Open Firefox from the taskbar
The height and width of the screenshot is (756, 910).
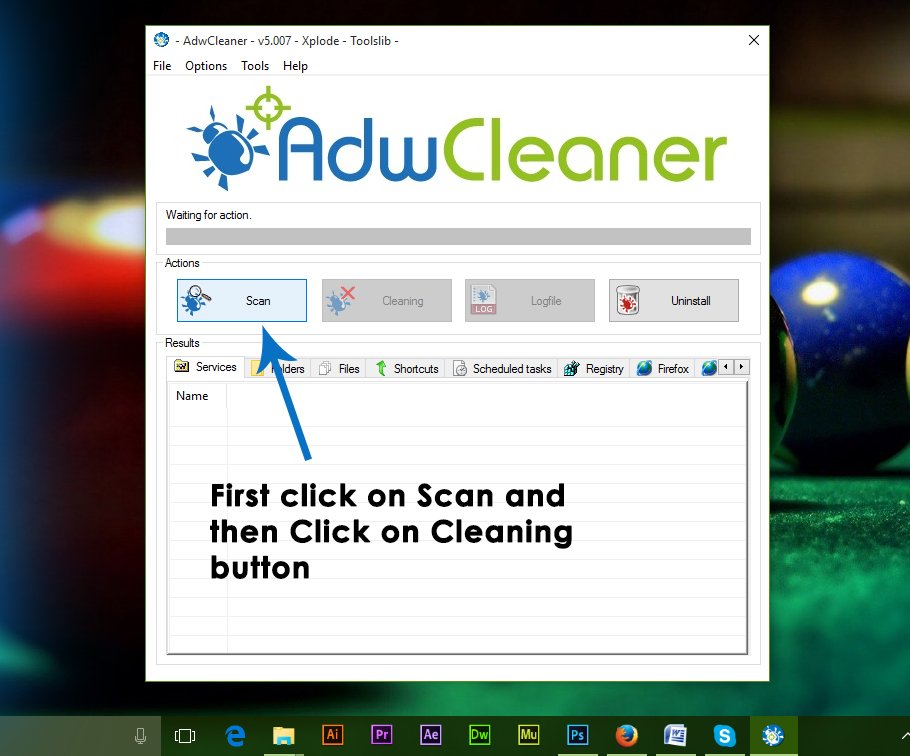[626, 736]
